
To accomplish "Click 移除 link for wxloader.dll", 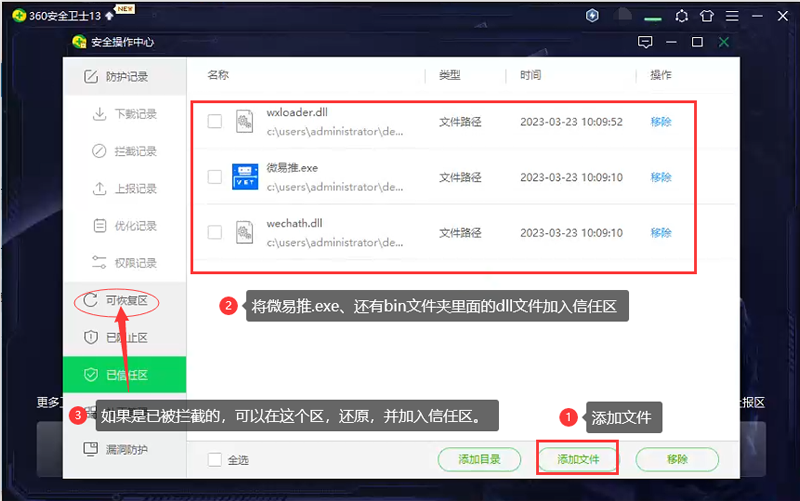I will point(661,121).
